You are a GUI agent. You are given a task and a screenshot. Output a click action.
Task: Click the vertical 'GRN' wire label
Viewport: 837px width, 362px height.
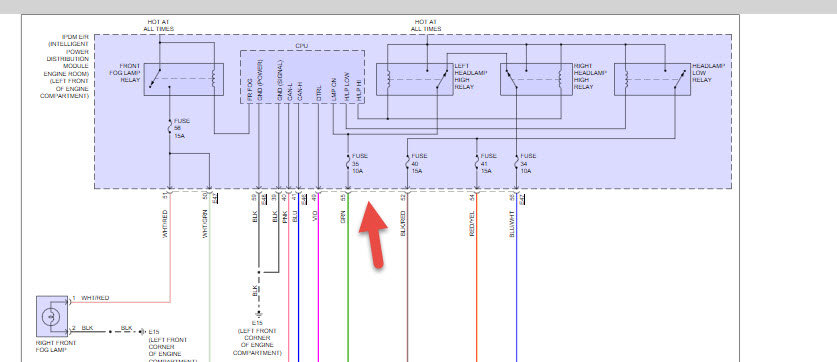pyautogui.click(x=344, y=218)
